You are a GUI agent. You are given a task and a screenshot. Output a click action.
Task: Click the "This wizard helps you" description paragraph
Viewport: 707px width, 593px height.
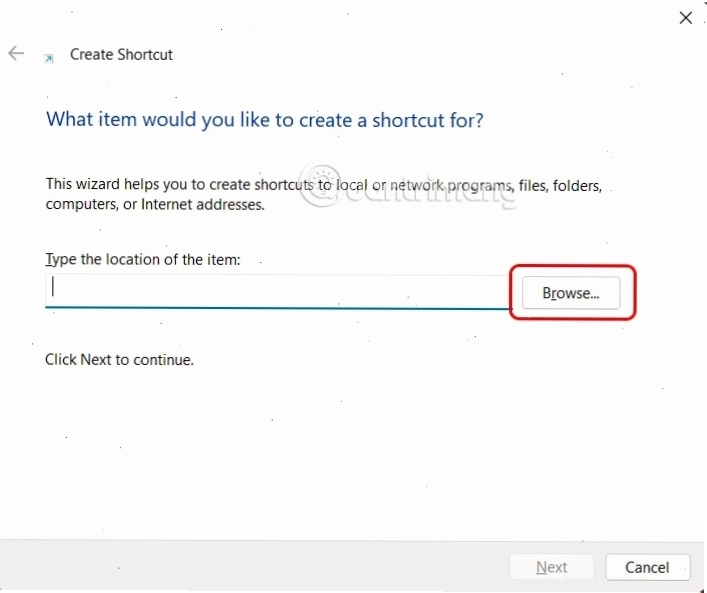pyautogui.click(x=323, y=194)
